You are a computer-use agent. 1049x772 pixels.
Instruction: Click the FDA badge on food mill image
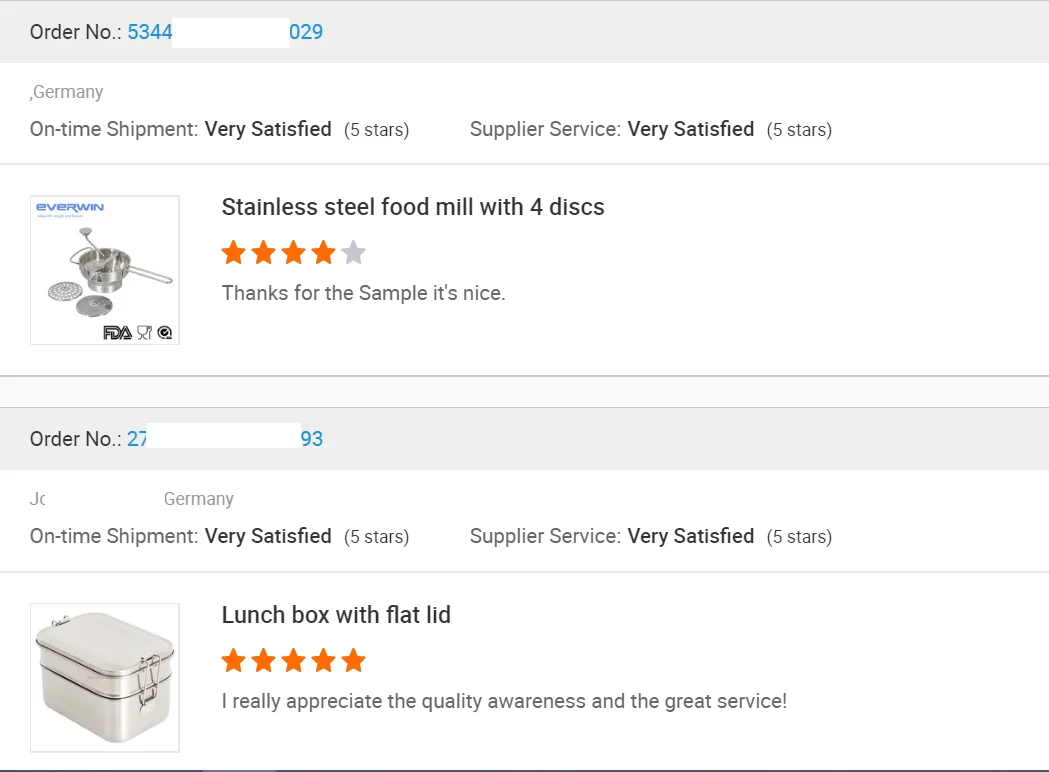[x=117, y=333]
